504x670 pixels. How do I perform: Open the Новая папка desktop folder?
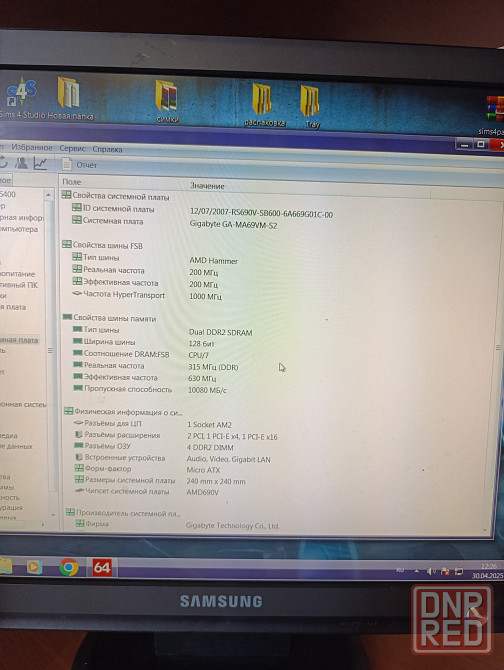[70, 97]
